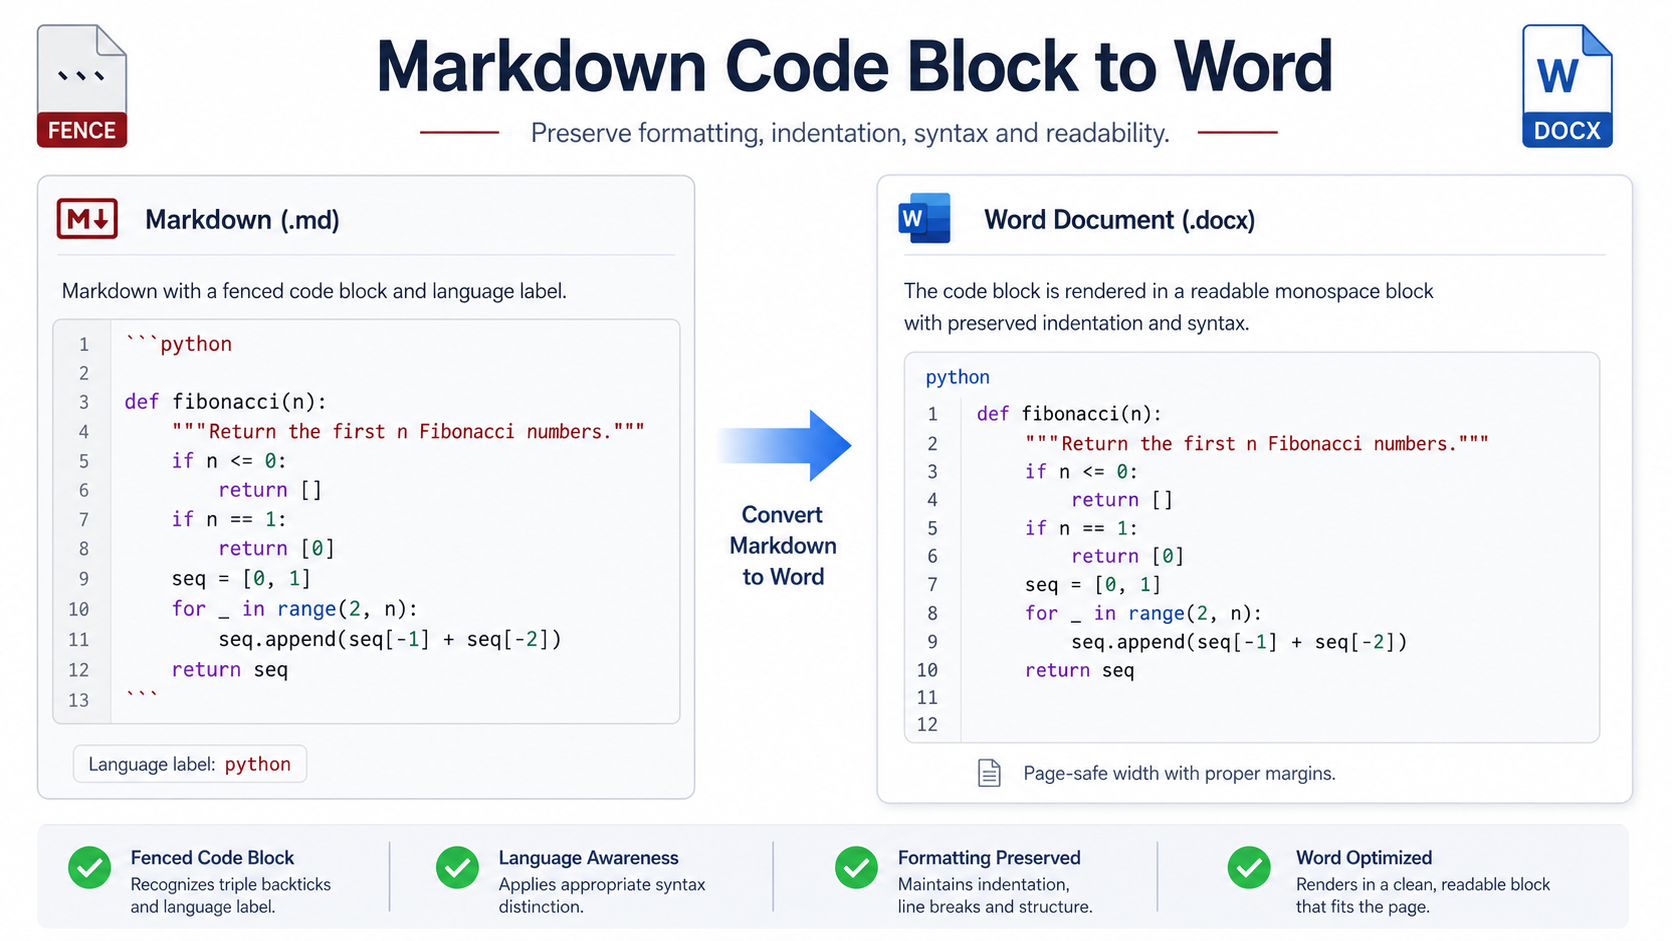
Task: Click 'if n <= 0:' in the Word panel
Action: pyautogui.click(x=1081, y=472)
